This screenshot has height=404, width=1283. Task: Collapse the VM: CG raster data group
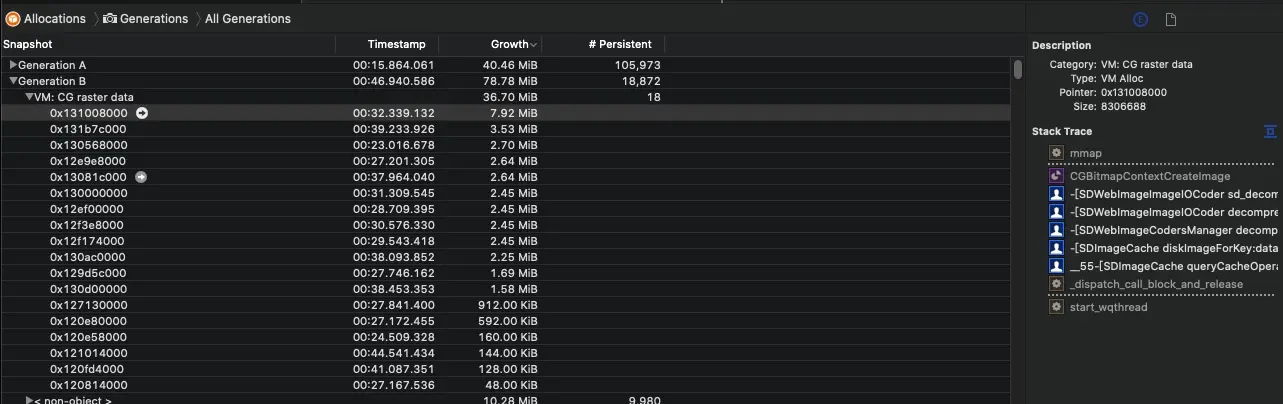point(30,97)
